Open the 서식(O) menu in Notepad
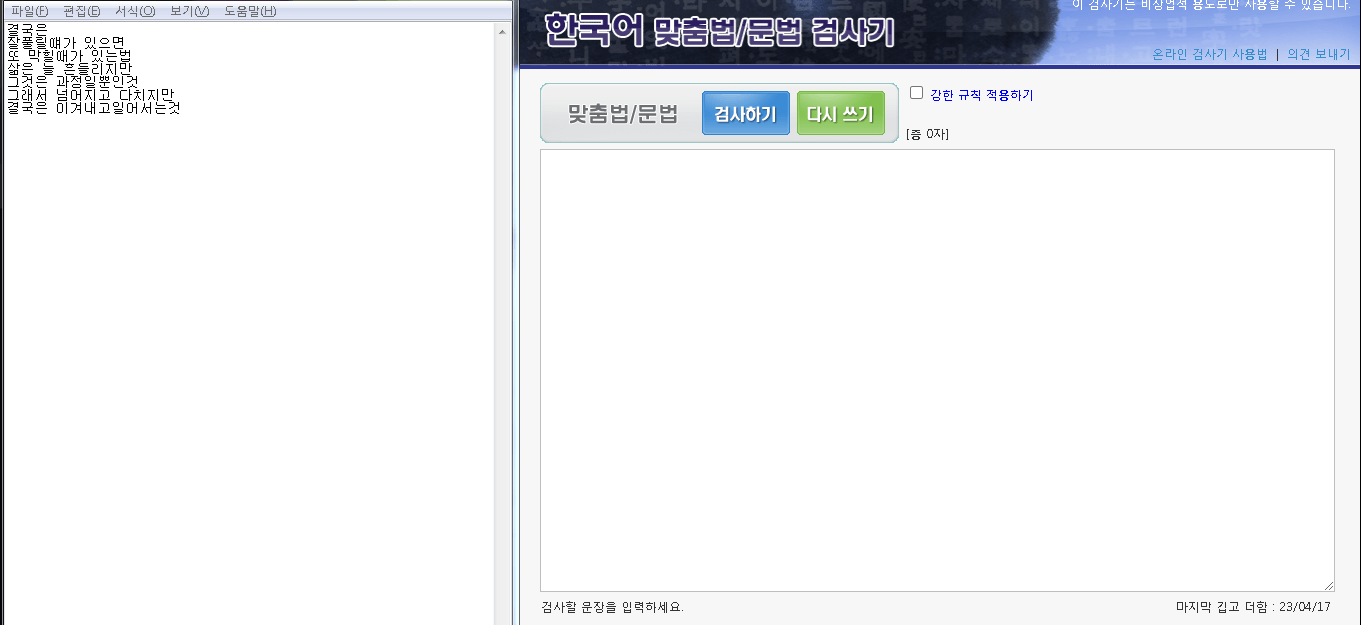This screenshot has height=625, width=1361. click(135, 11)
